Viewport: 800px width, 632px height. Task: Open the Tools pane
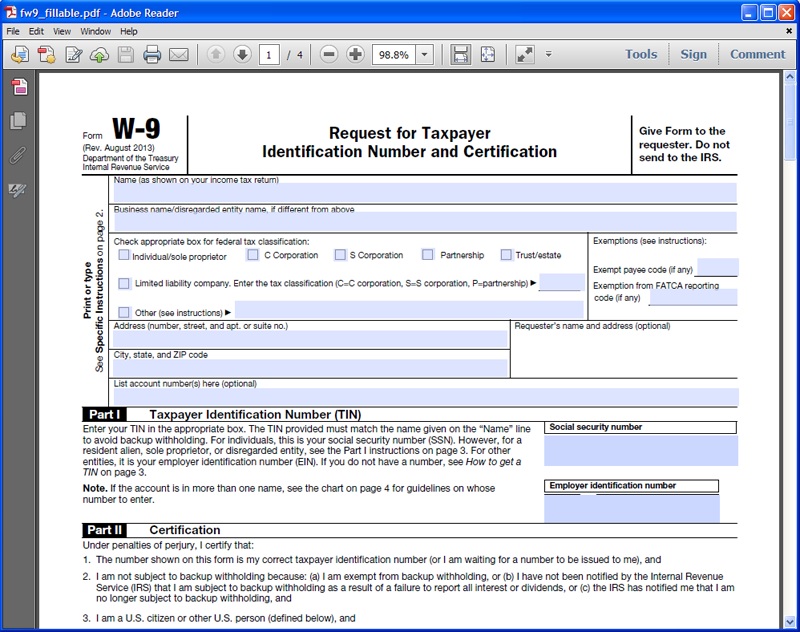pyautogui.click(x=641, y=54)
